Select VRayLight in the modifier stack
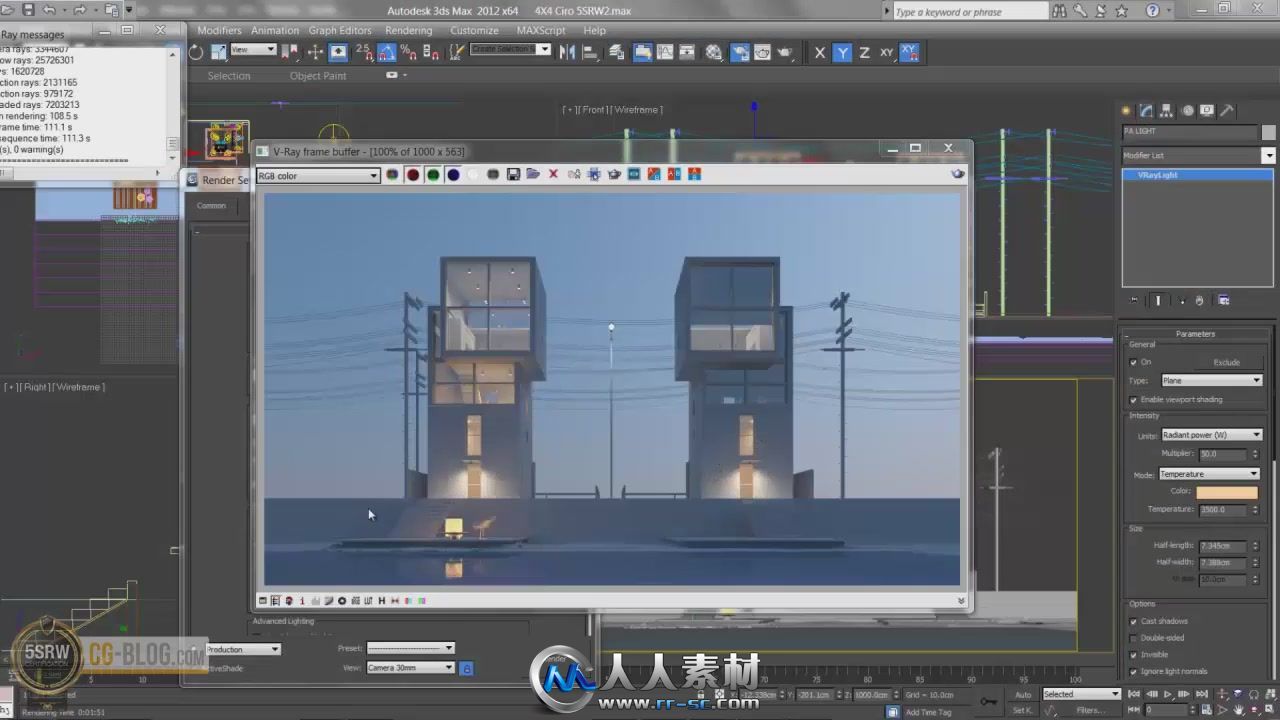The height and width of the screenshot is (720, 1280). pos(1198,175)
